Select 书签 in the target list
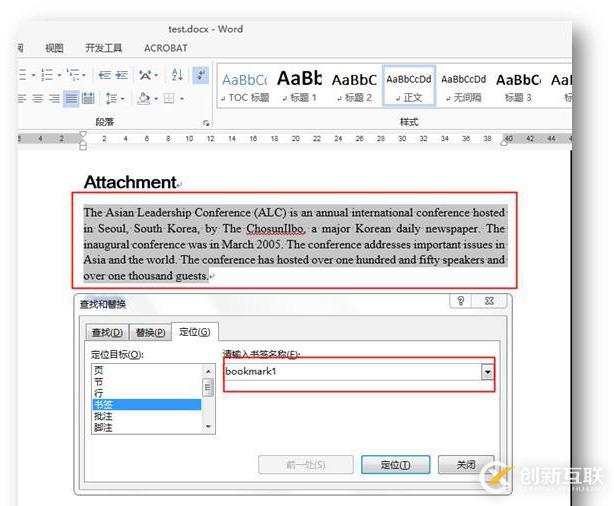The height and width of the screenshot is (506, 614). pyautogui.click(x=147, y=405)
